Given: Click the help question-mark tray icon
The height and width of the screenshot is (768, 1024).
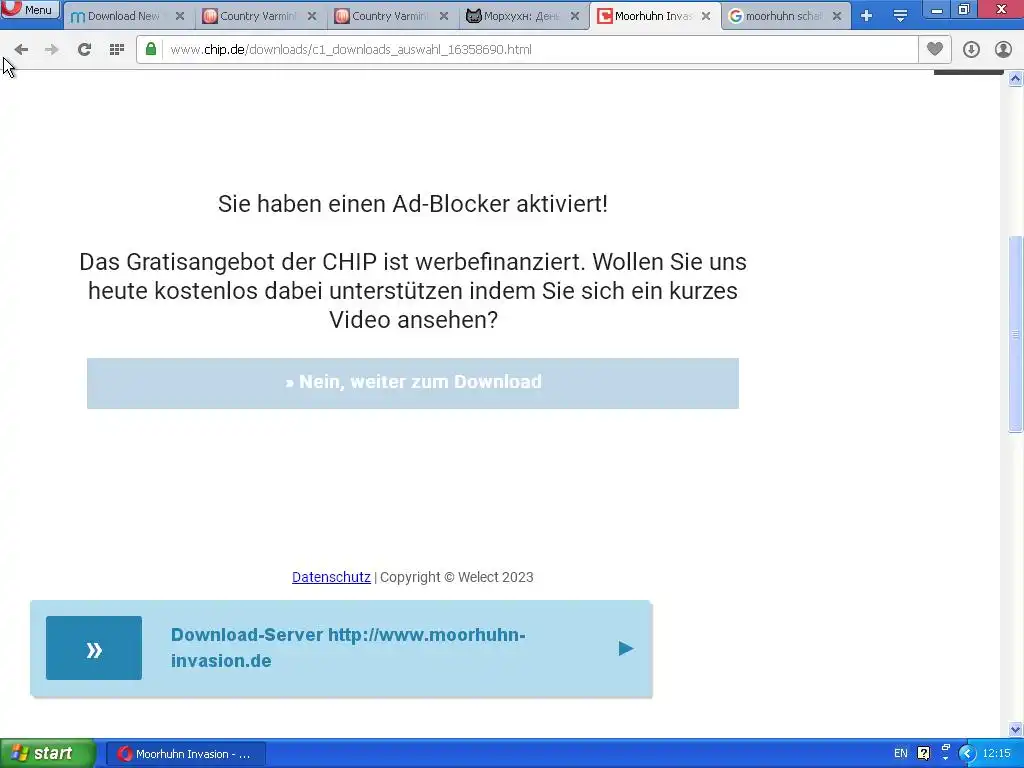Looking at the screenshot, I should pos(923,754).
